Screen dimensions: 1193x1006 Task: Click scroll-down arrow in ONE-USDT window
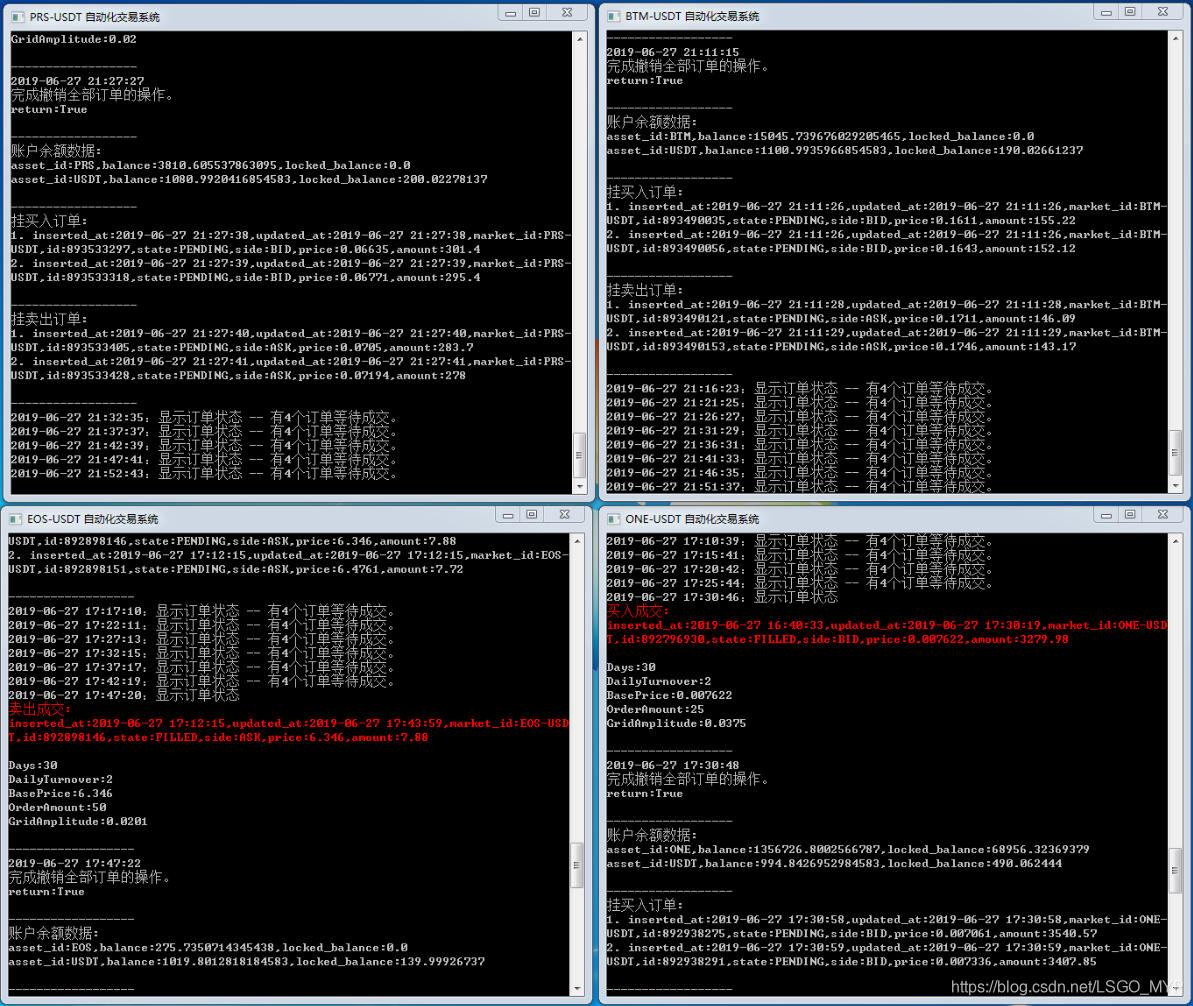click(1176, 988)
